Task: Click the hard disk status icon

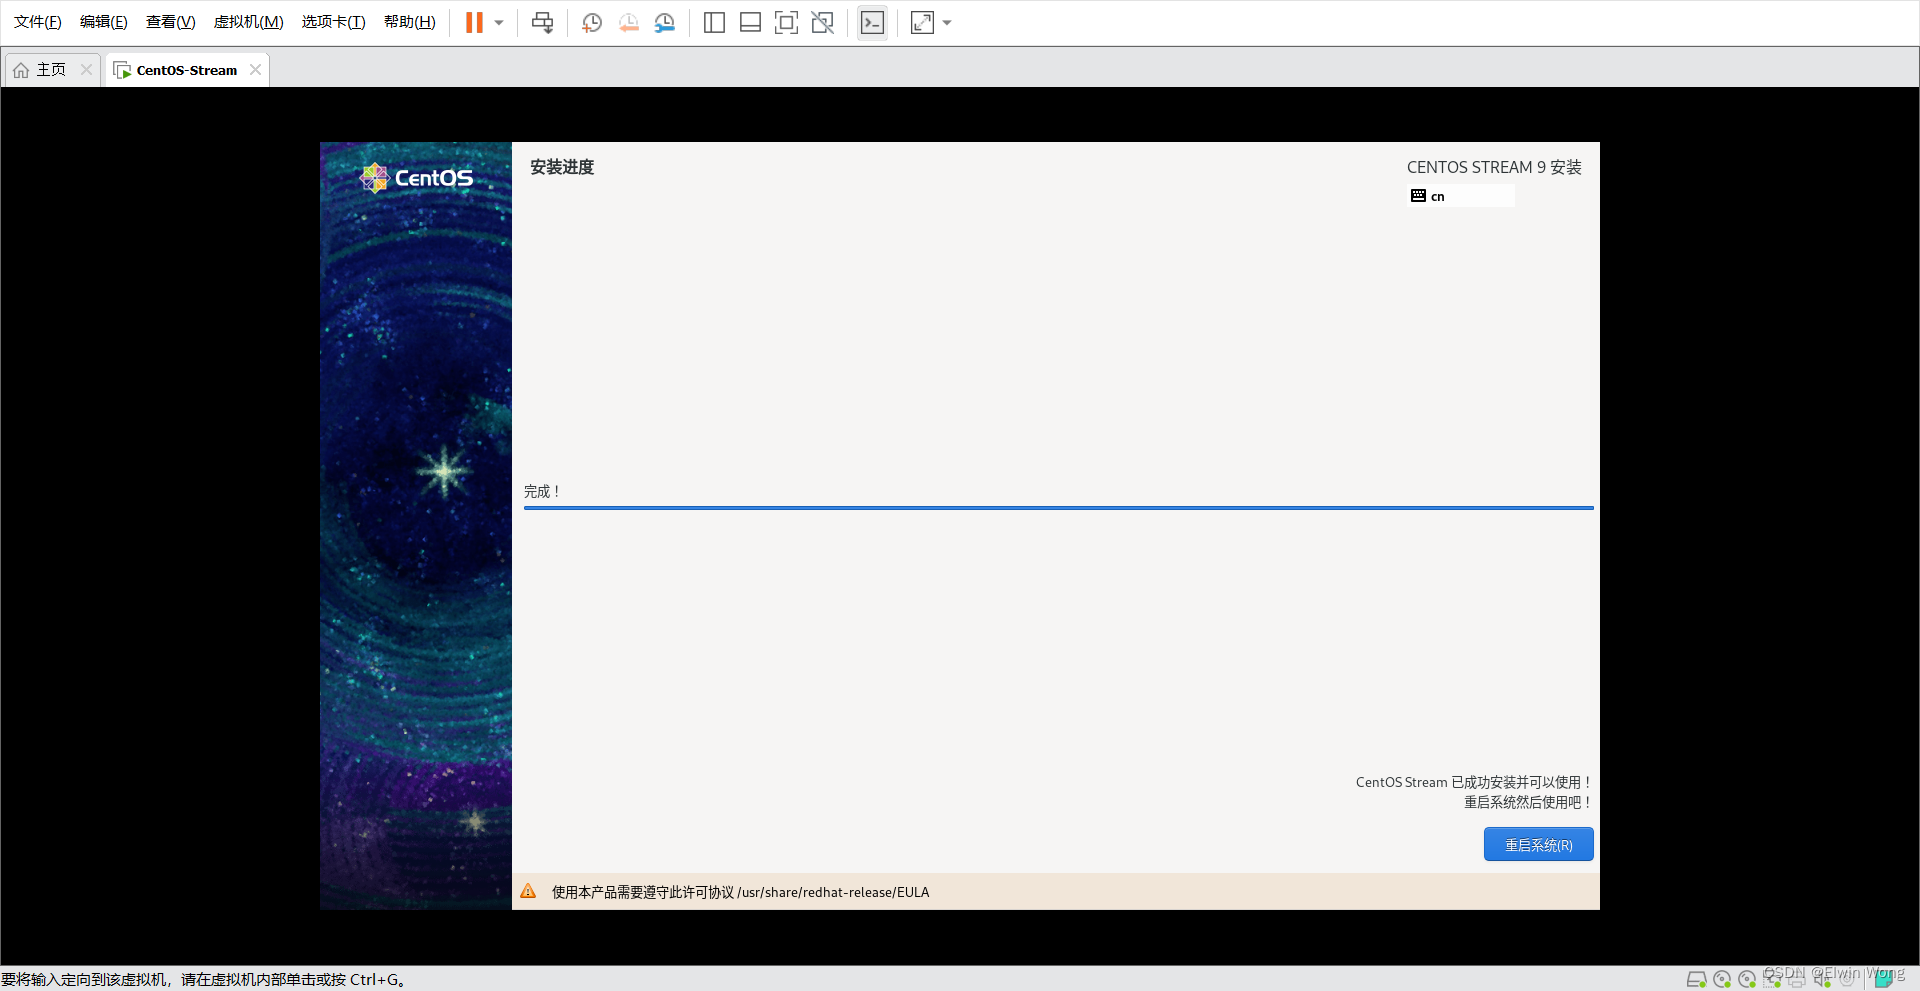Action: pos(1696,979)
